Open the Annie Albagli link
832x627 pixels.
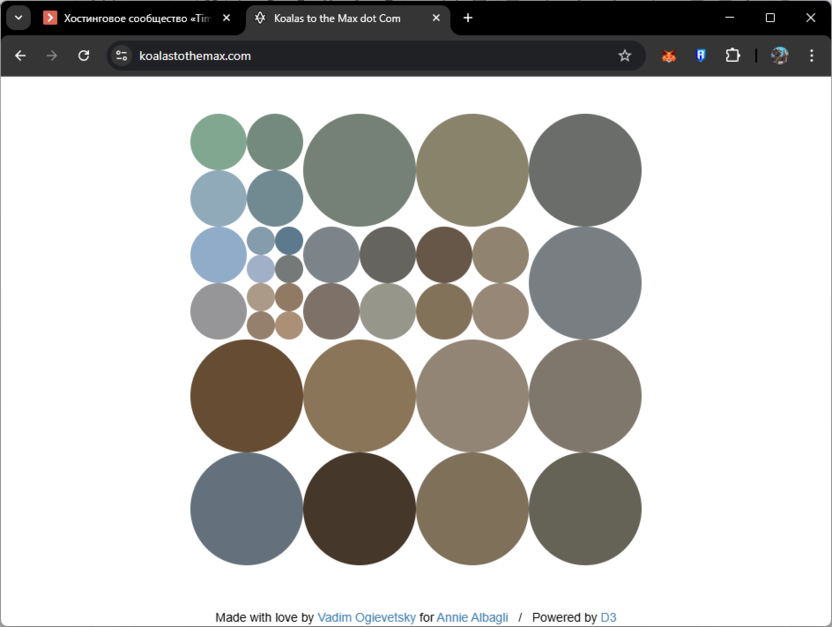(472, 617)
